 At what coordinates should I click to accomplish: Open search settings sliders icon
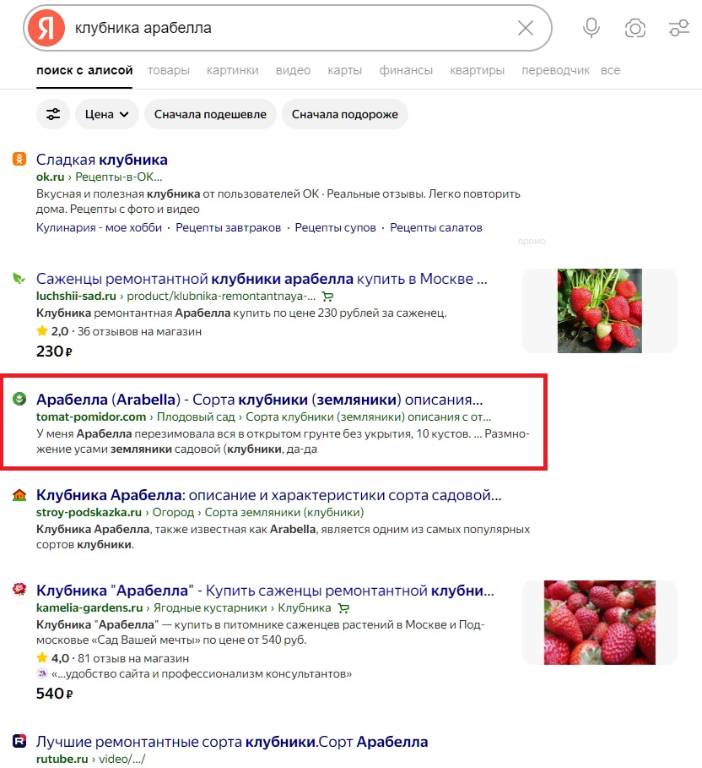tap(679, 28)
